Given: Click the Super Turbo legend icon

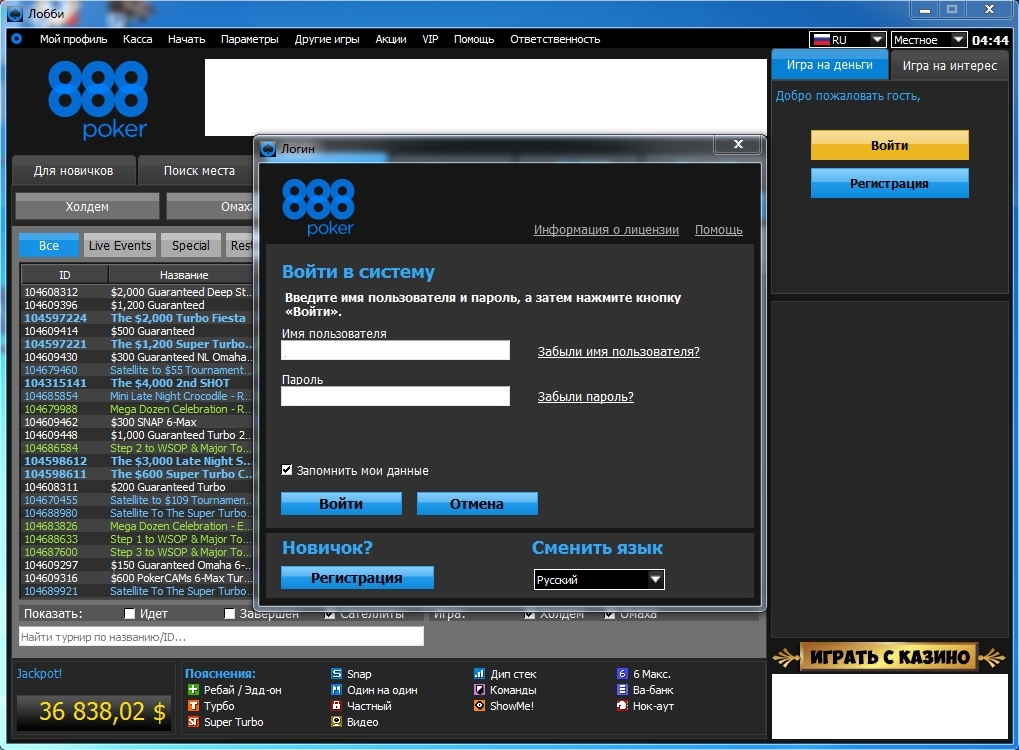Looking at the screenshot, I should coord(193,721).
